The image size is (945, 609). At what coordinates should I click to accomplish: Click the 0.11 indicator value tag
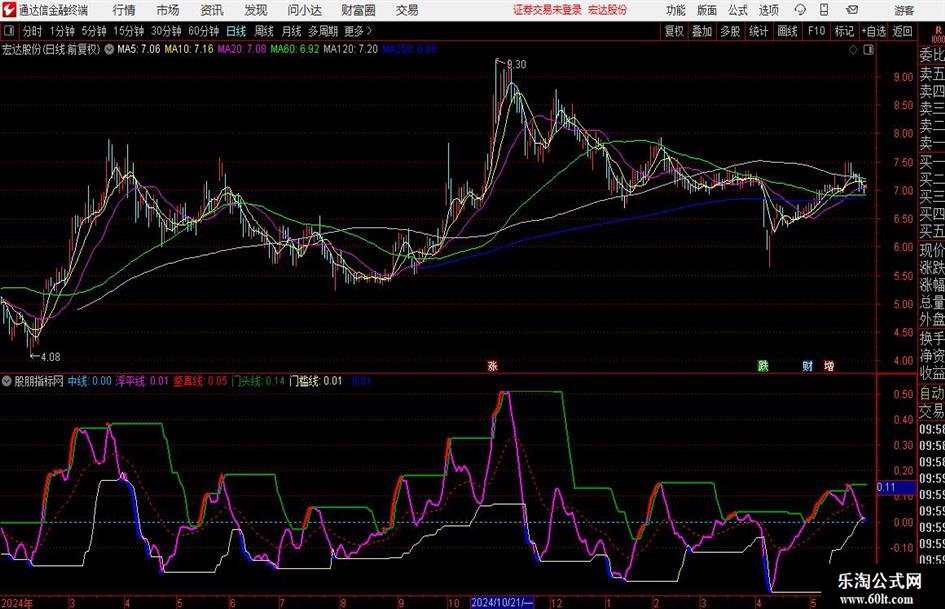pos(895,487)
